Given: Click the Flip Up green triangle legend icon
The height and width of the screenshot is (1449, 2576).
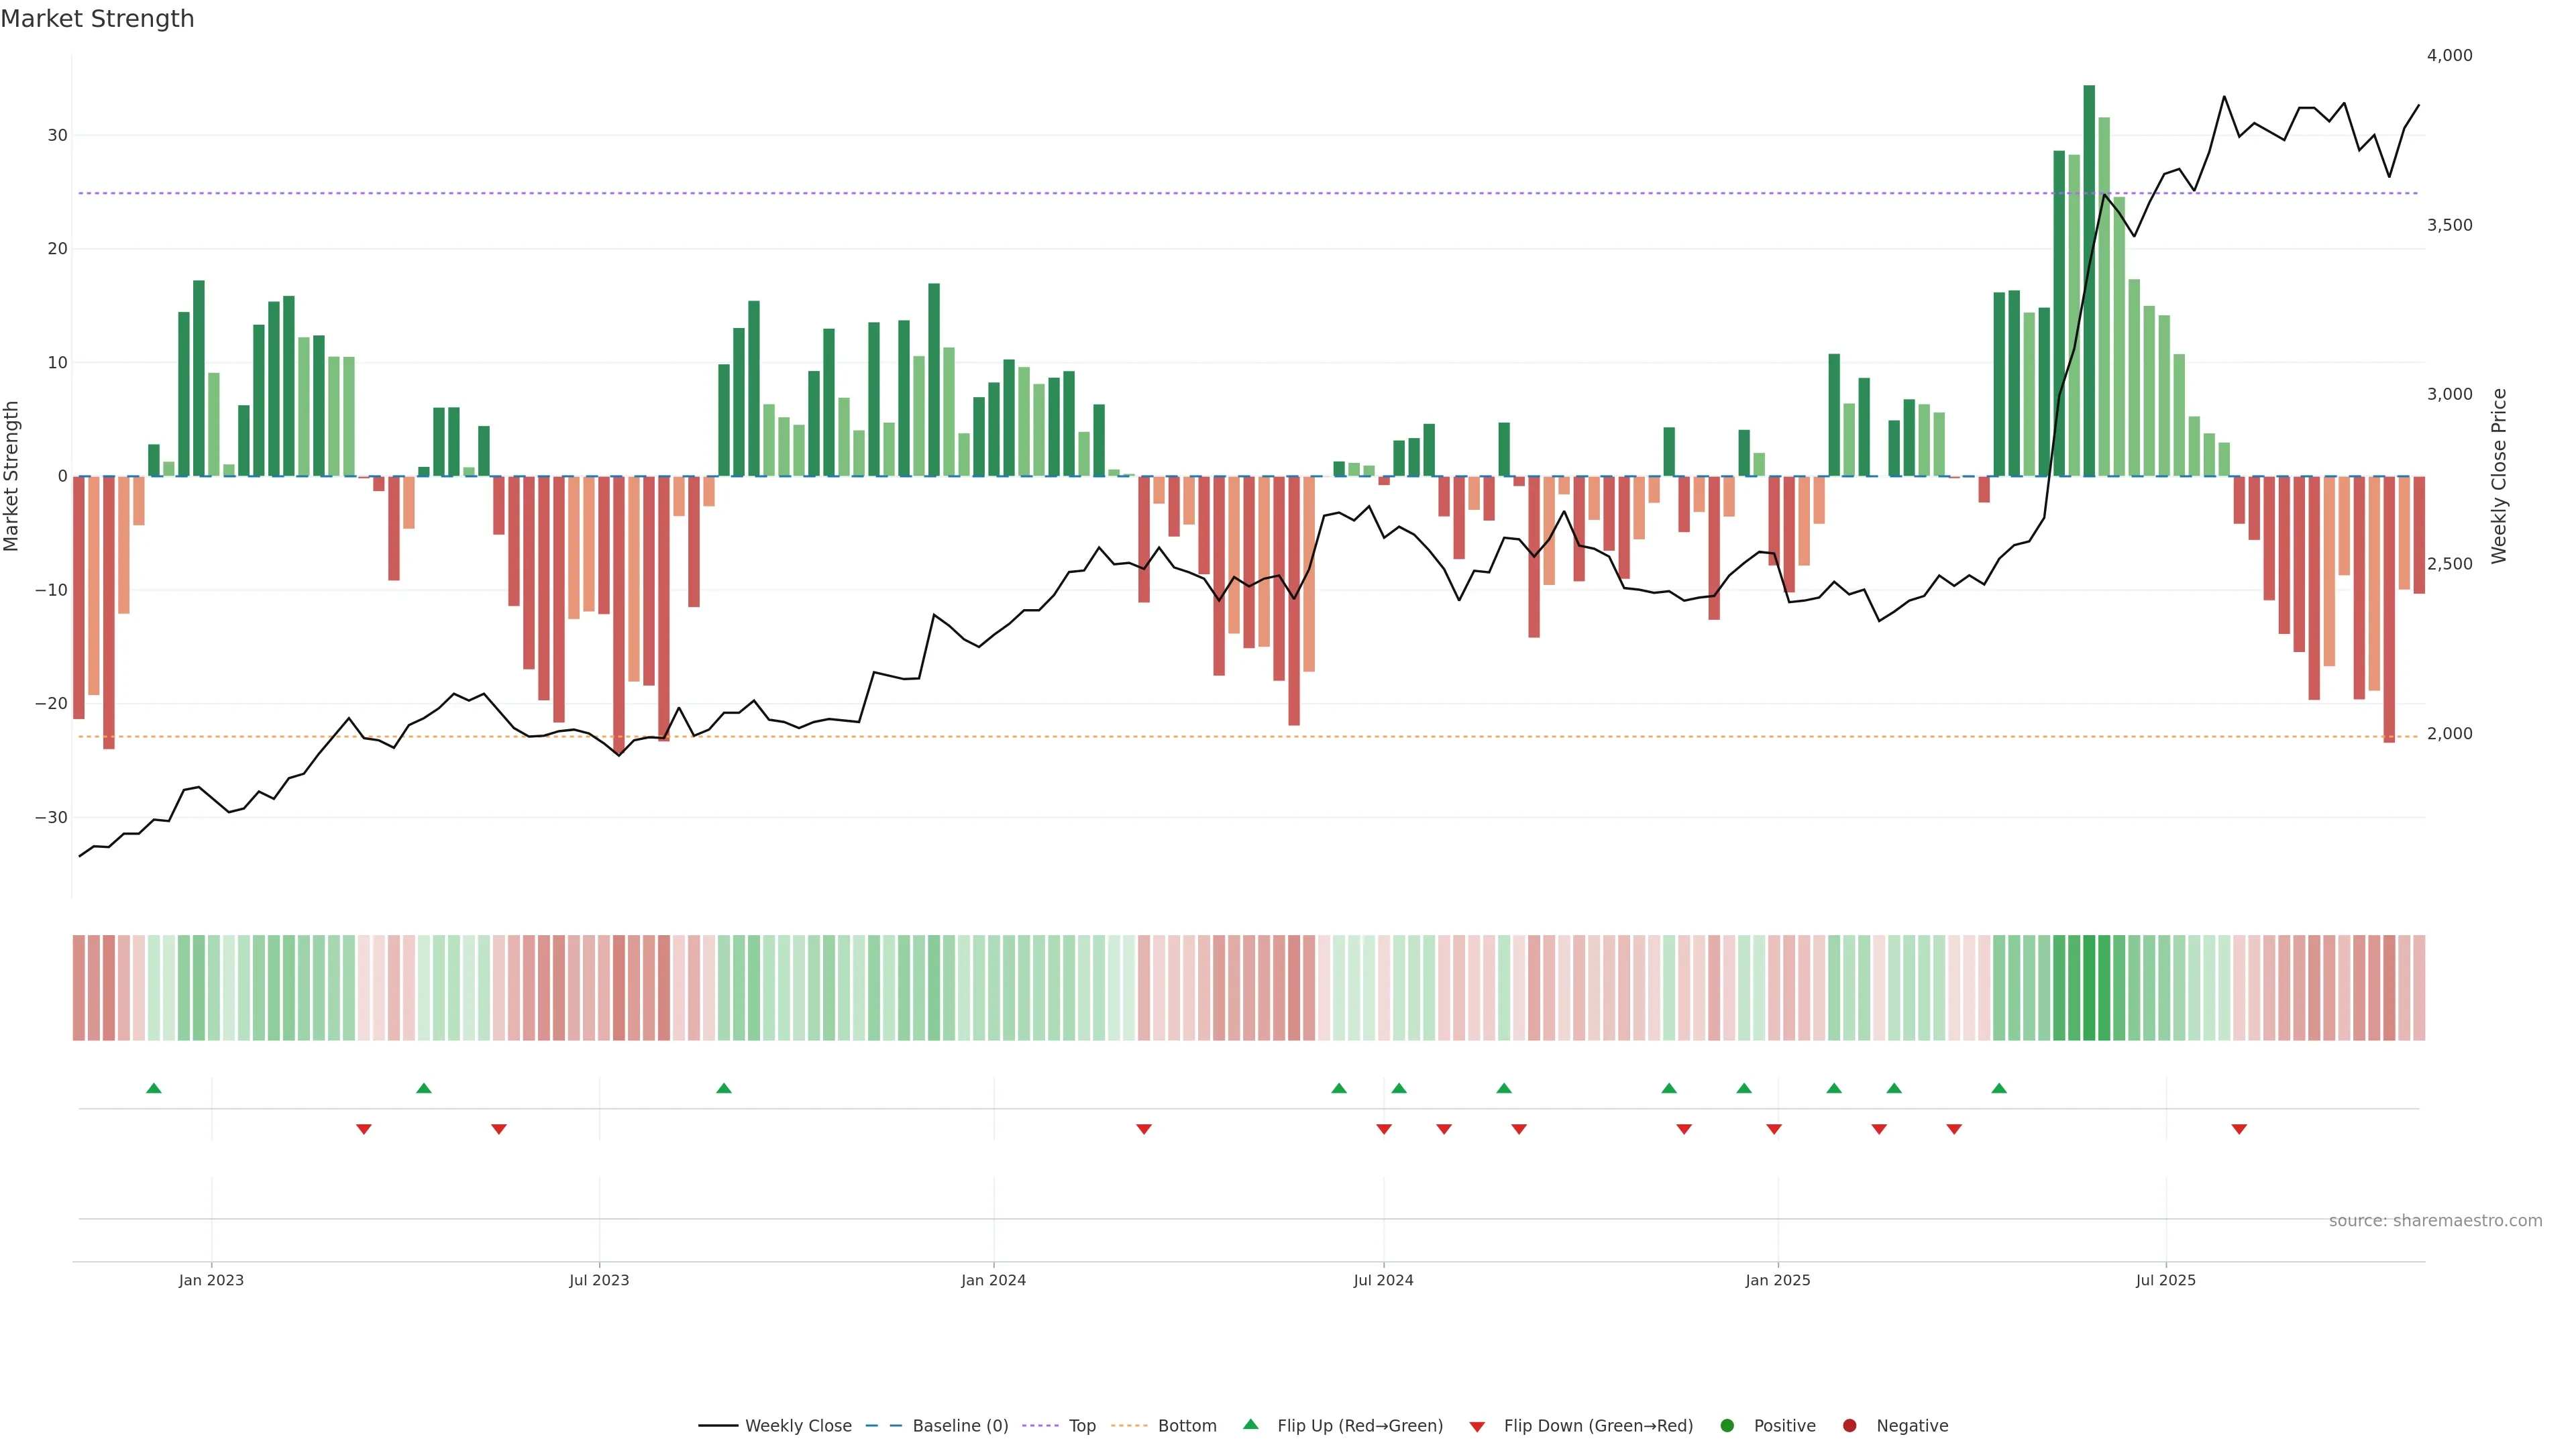Looking at the screenshot, I should 1250,1424.
